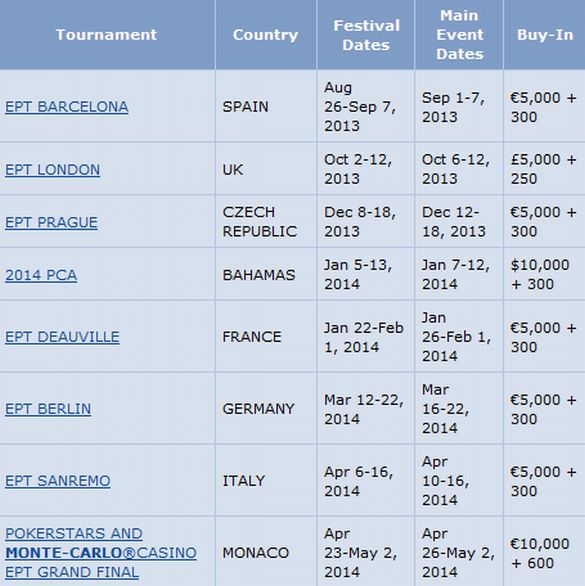585x586 pixels.
Task: Select the Mar 12-22, 2014 festival dates cell
Action: coord(366,408)
